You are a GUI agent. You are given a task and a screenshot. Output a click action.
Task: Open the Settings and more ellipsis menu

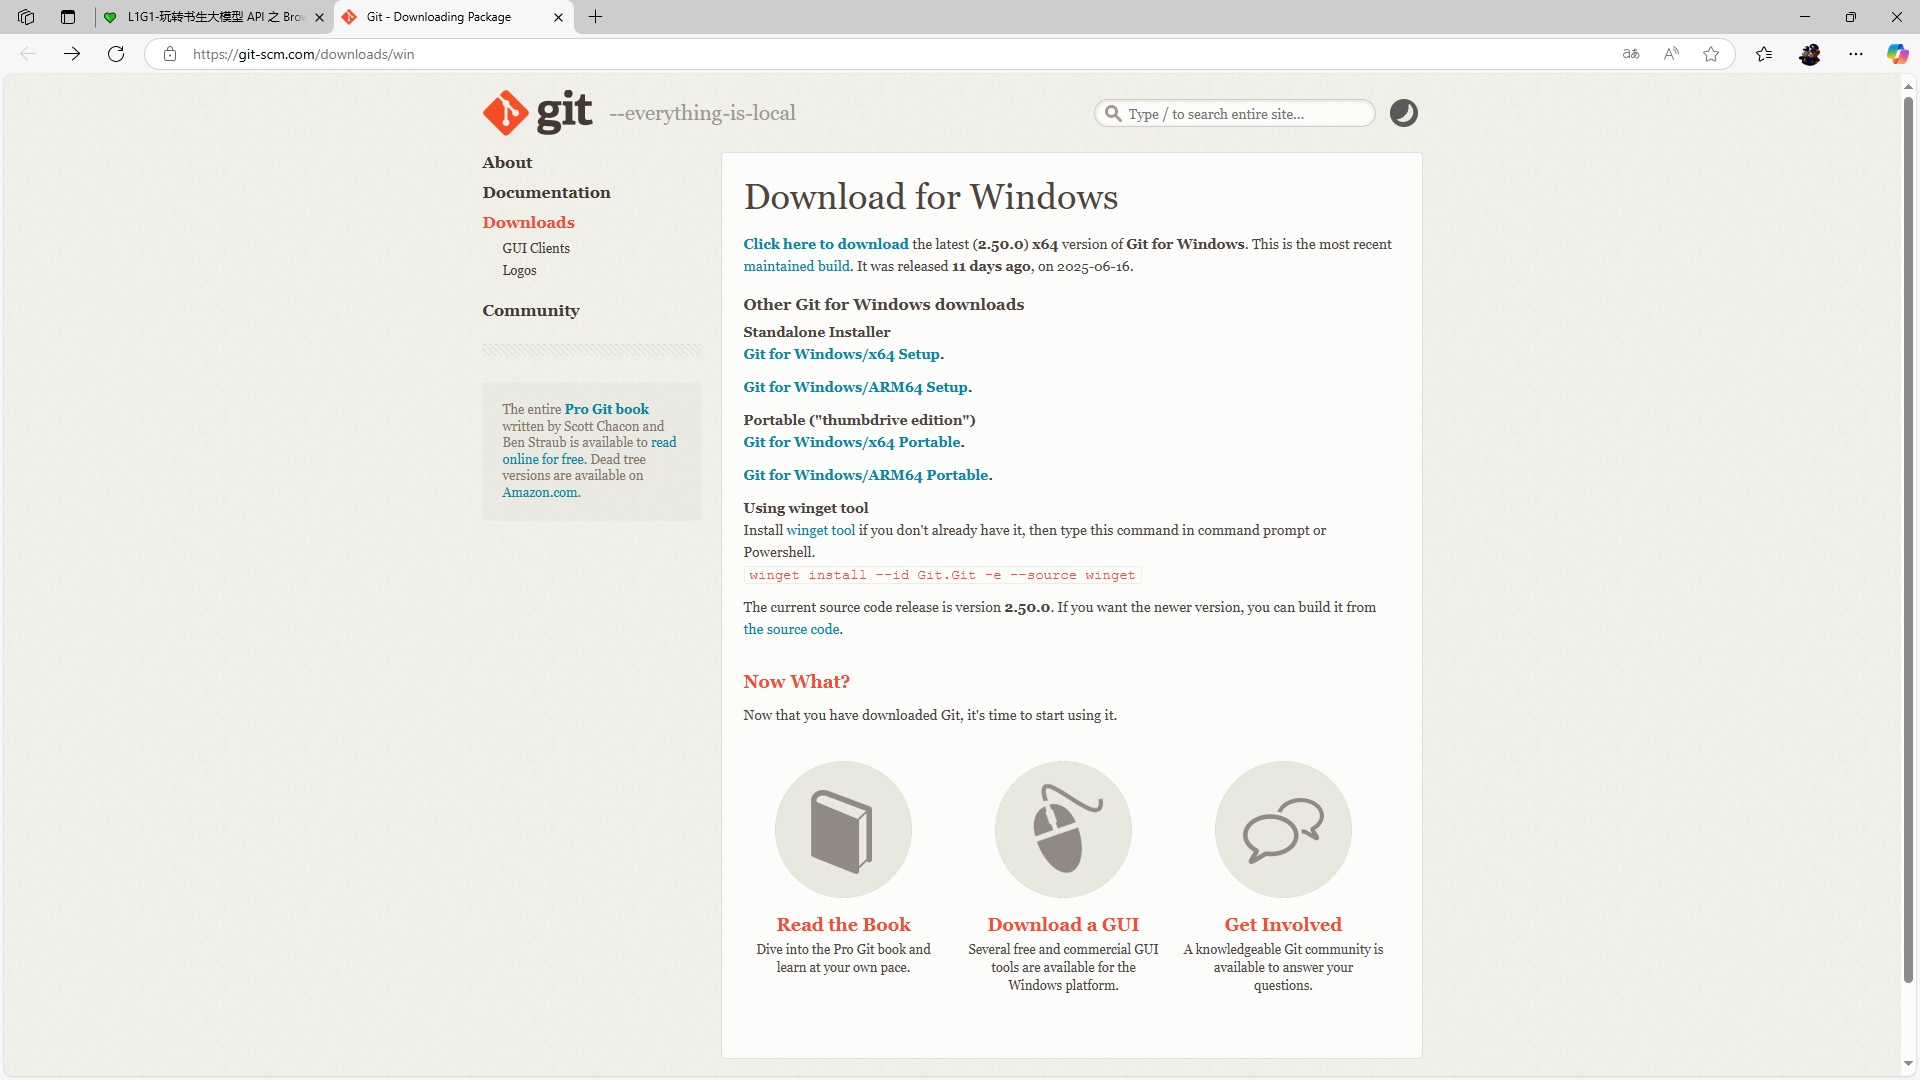(x=1856, y=54)
